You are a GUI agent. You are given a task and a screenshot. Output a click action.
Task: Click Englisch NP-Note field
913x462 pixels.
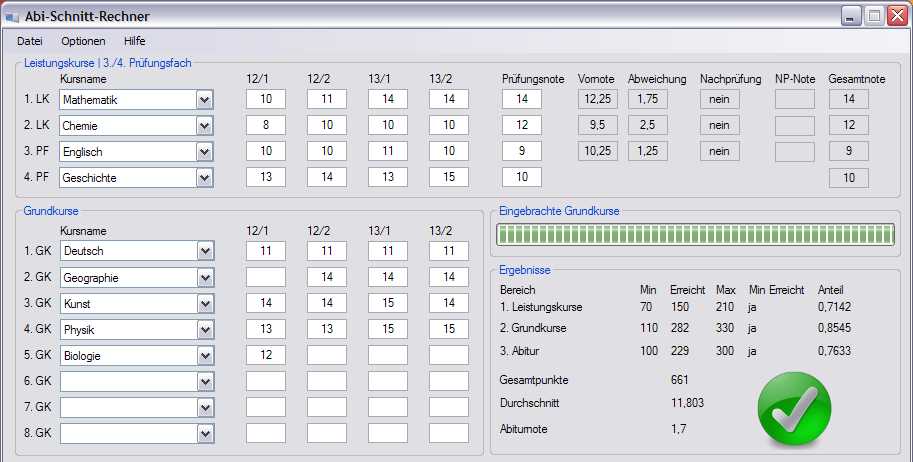(x=795, y=151)
